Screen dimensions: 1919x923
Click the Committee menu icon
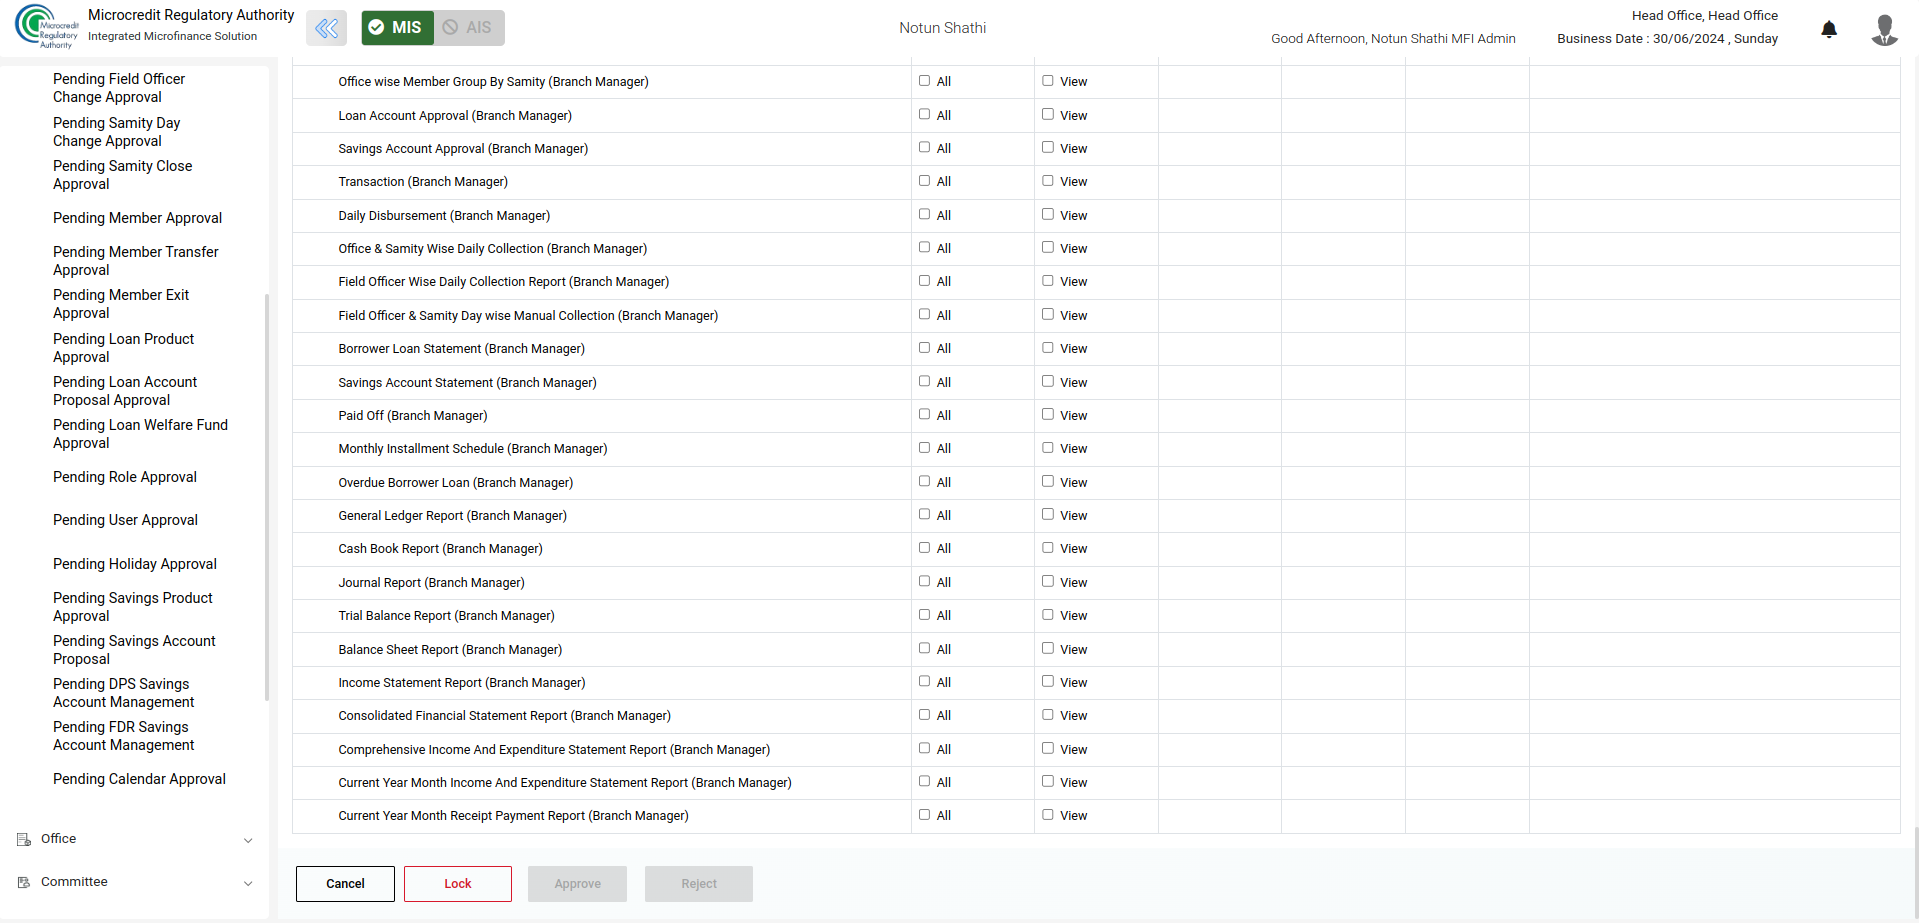(24, 883)
